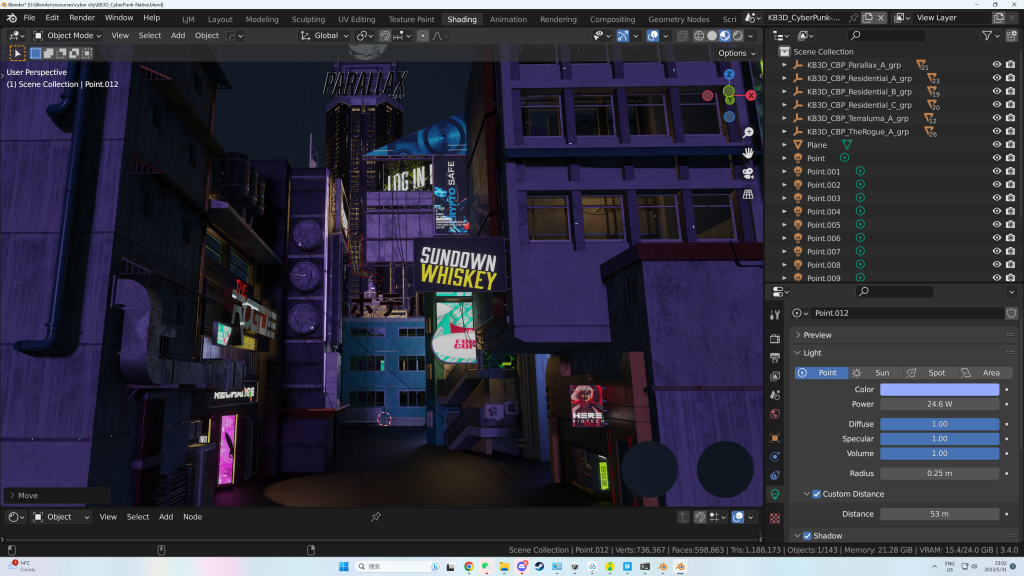Click the red X axis on the navigation gizmo

click(x=751, y=95)
